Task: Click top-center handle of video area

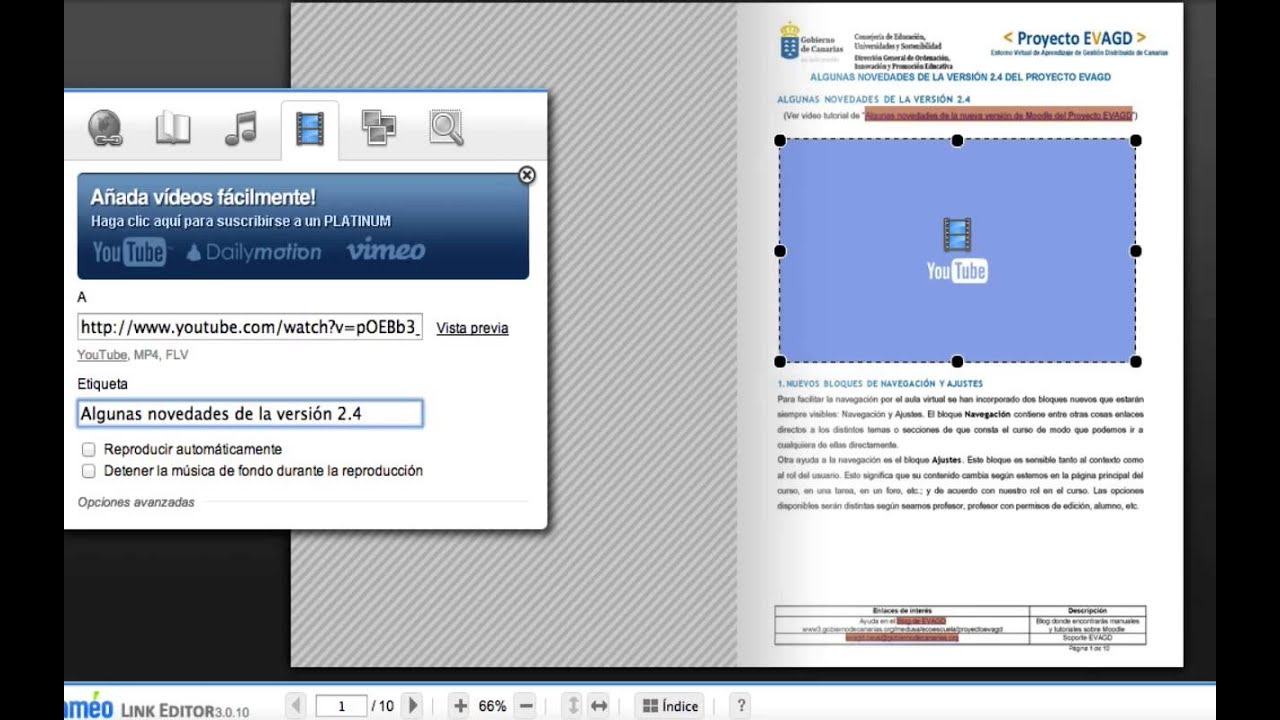Action: coord(957,141)
